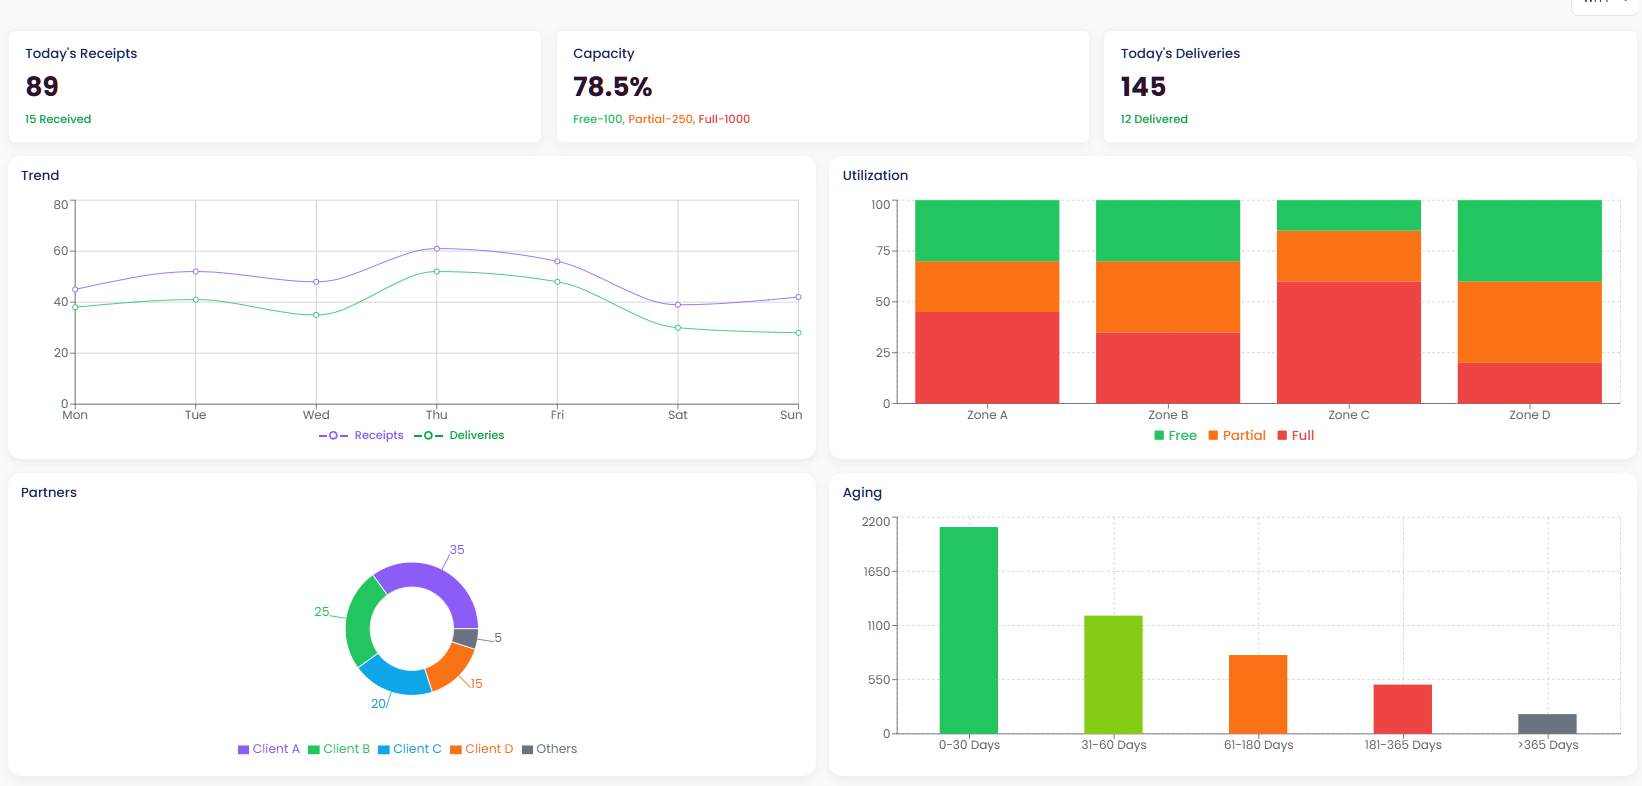1642x786 pixels.
Task: Click the 0-30 Days bar in Aging
Action: 969,630
